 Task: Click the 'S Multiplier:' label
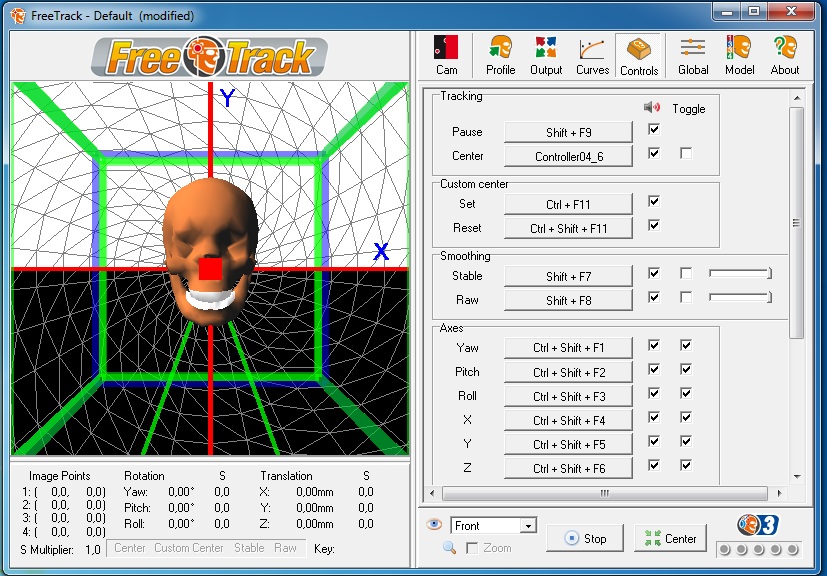47,550
